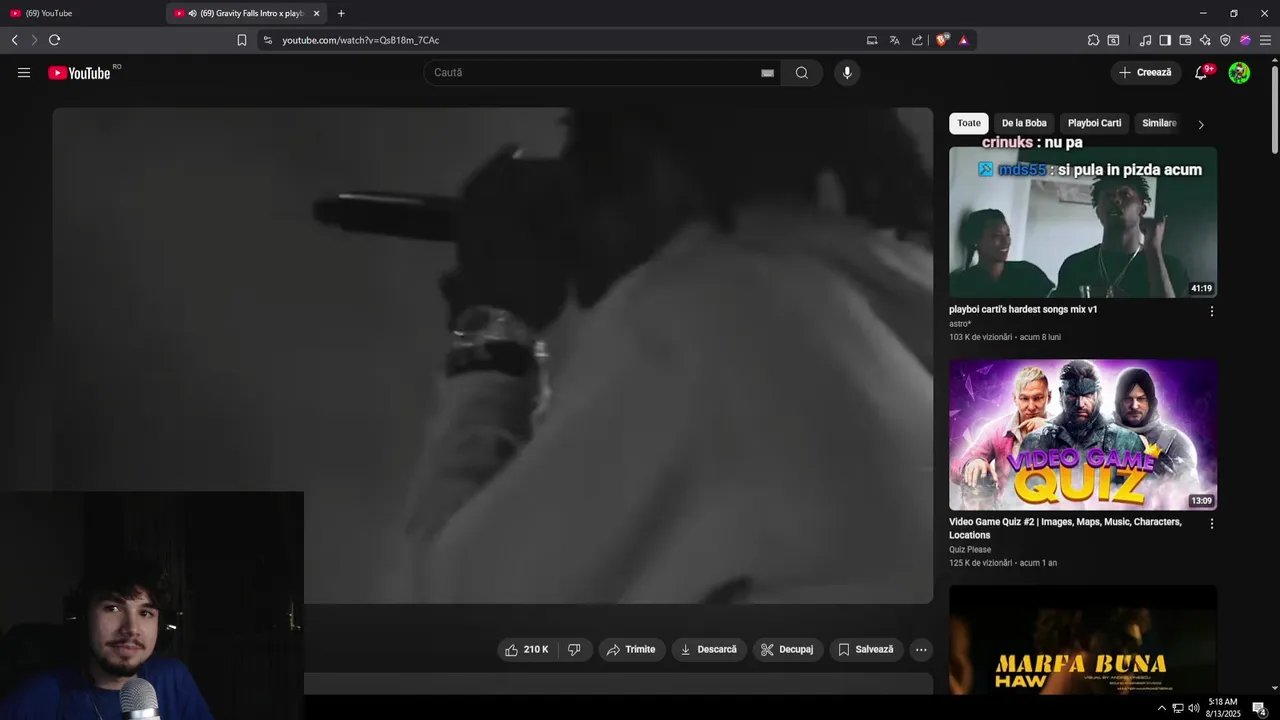Open Brave VPN shield icon
Screen dimensions: 1280x720
pyautogui.click(x=1225, y=40)
